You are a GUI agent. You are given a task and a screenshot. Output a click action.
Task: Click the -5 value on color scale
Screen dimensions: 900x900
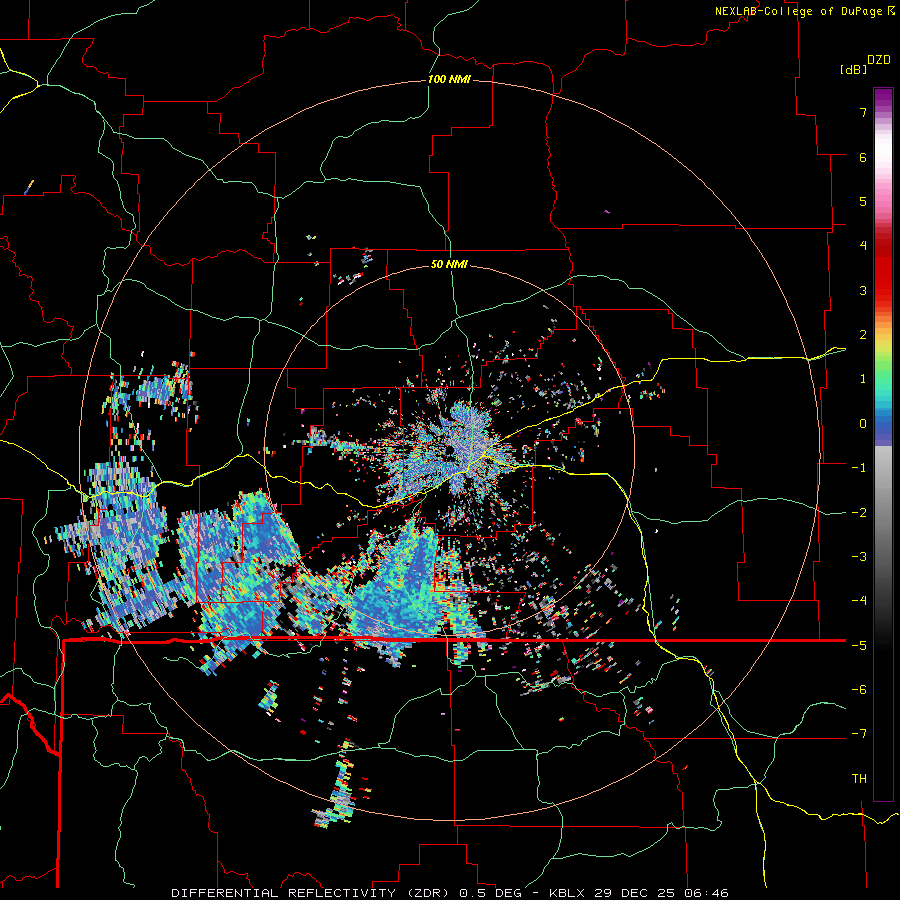tap(859, 646)
